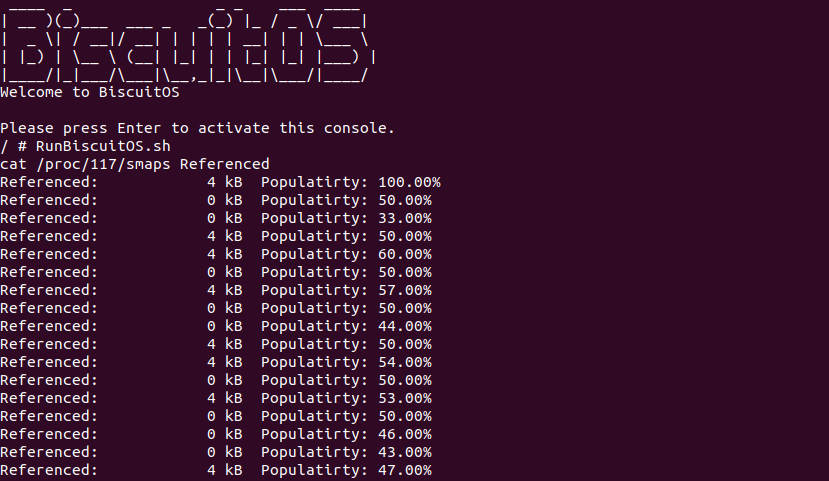Click the BiscuitOS ASCII art banner
This screenshot has height=481, width=829.
click(188, 42)
